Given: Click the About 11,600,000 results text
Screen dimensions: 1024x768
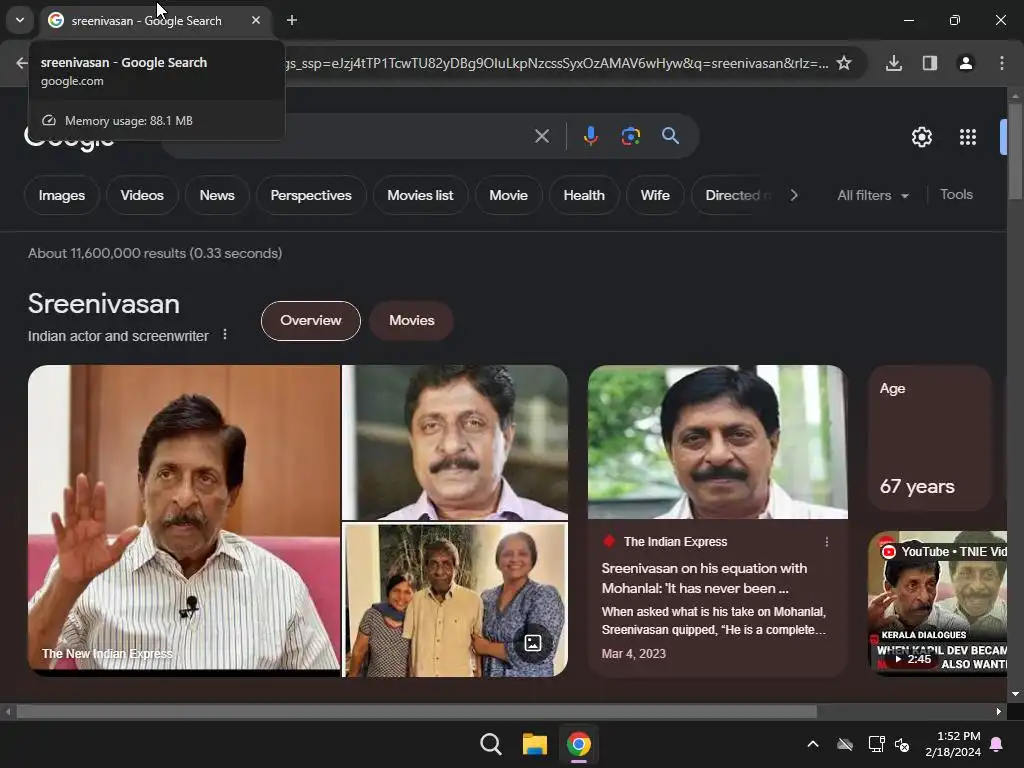Looking at the screenshot, I should pyautogui.click(x=155, y=253).
